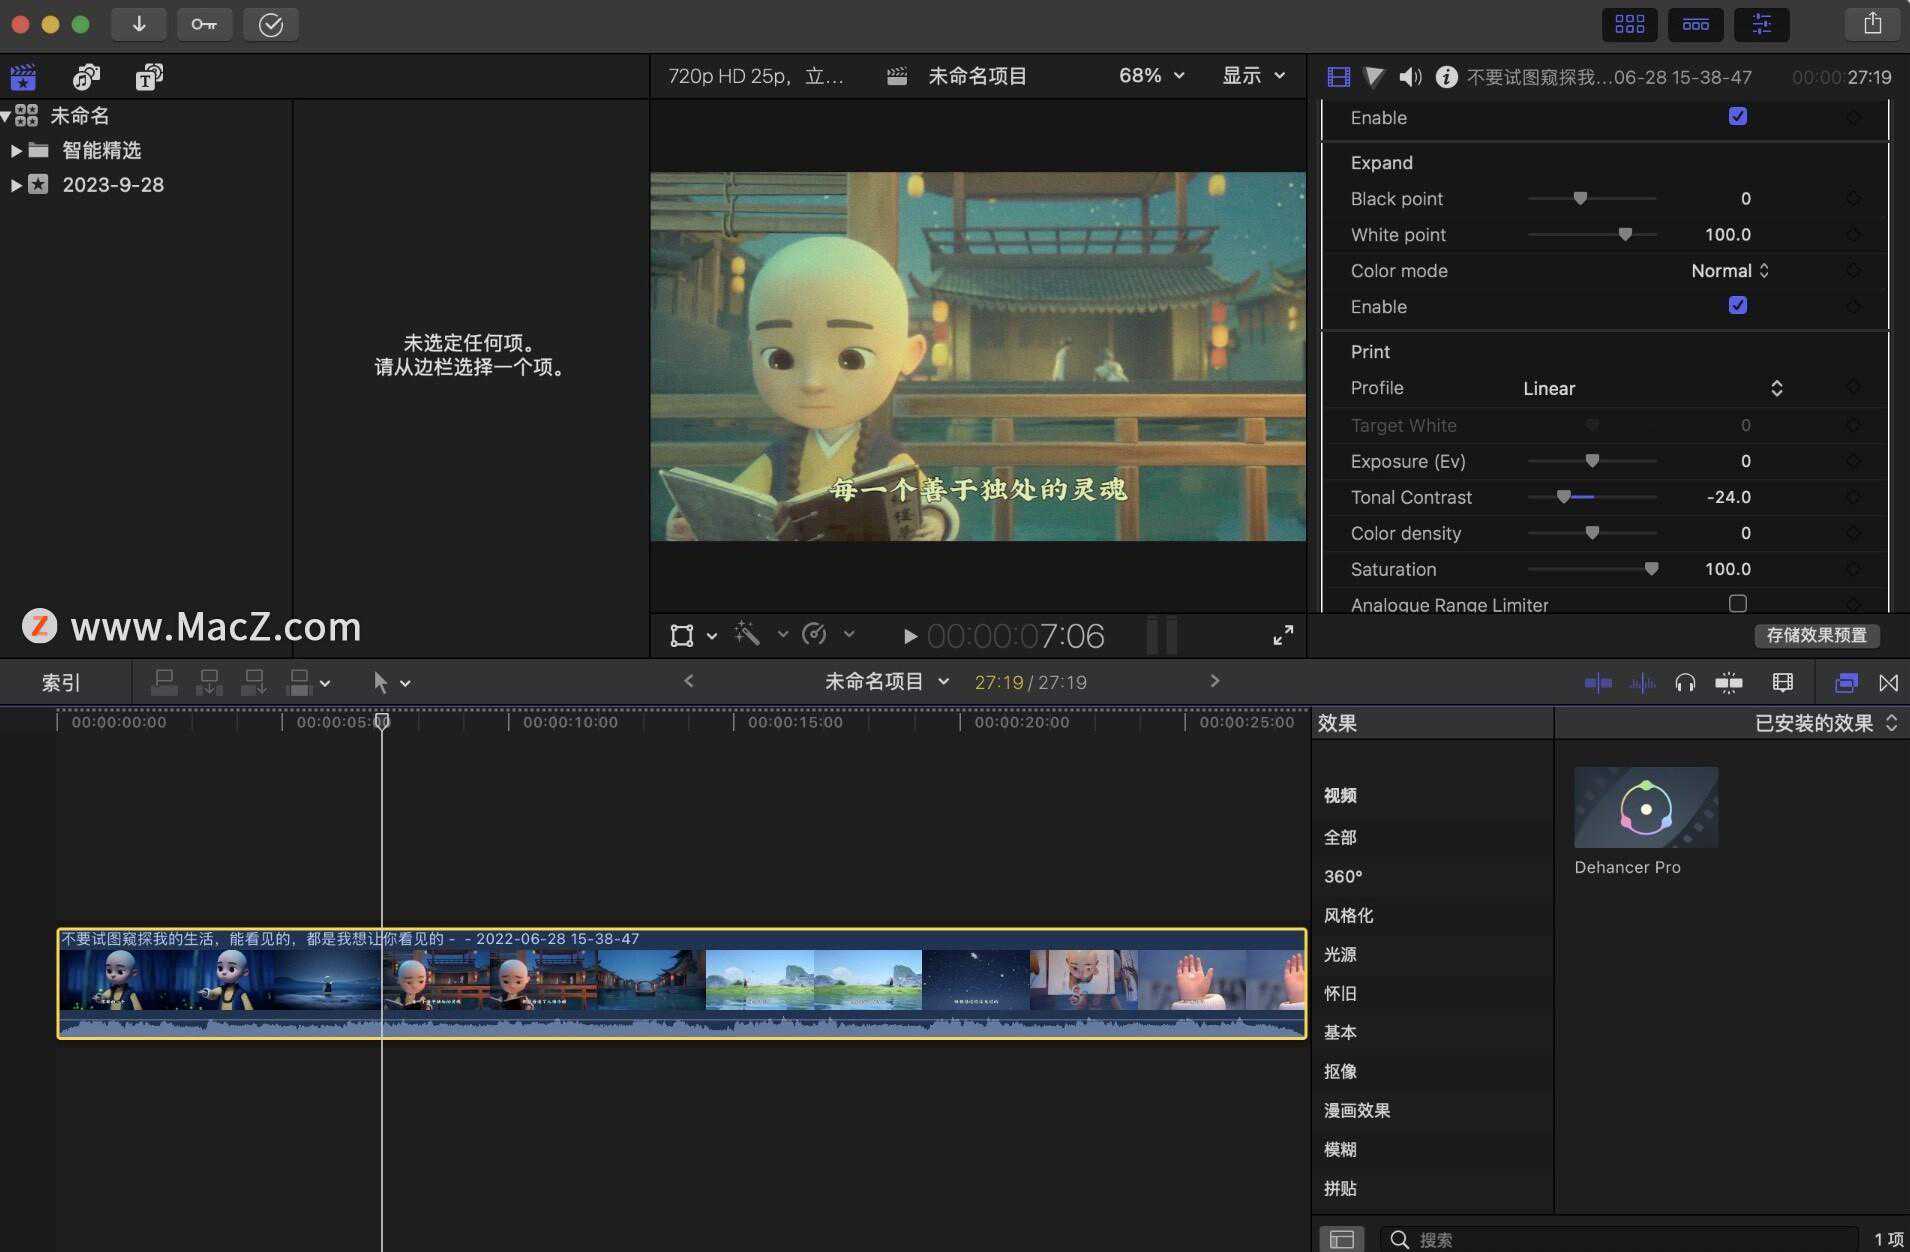Screen dimensions: 1910x1252
Task: Switch to the audio inspector speaker icon
Action: pyautogui.click(x=1410, y=77)
